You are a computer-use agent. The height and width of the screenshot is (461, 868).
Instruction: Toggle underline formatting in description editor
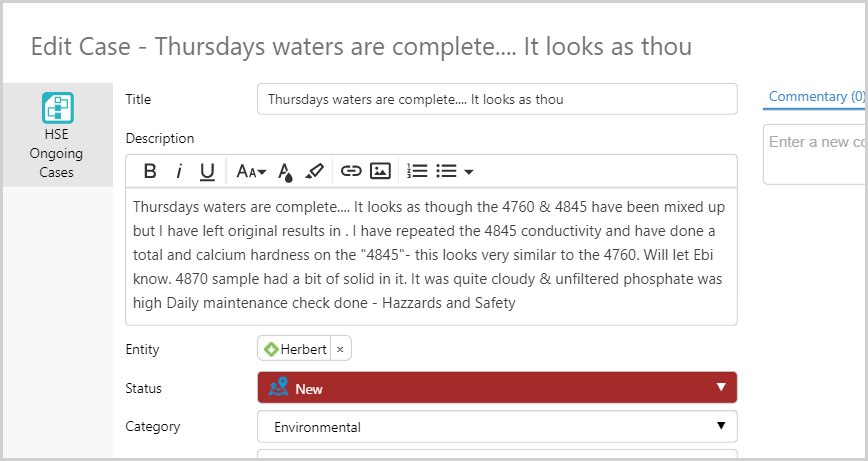pyautogui.click(x=207, y=171)
